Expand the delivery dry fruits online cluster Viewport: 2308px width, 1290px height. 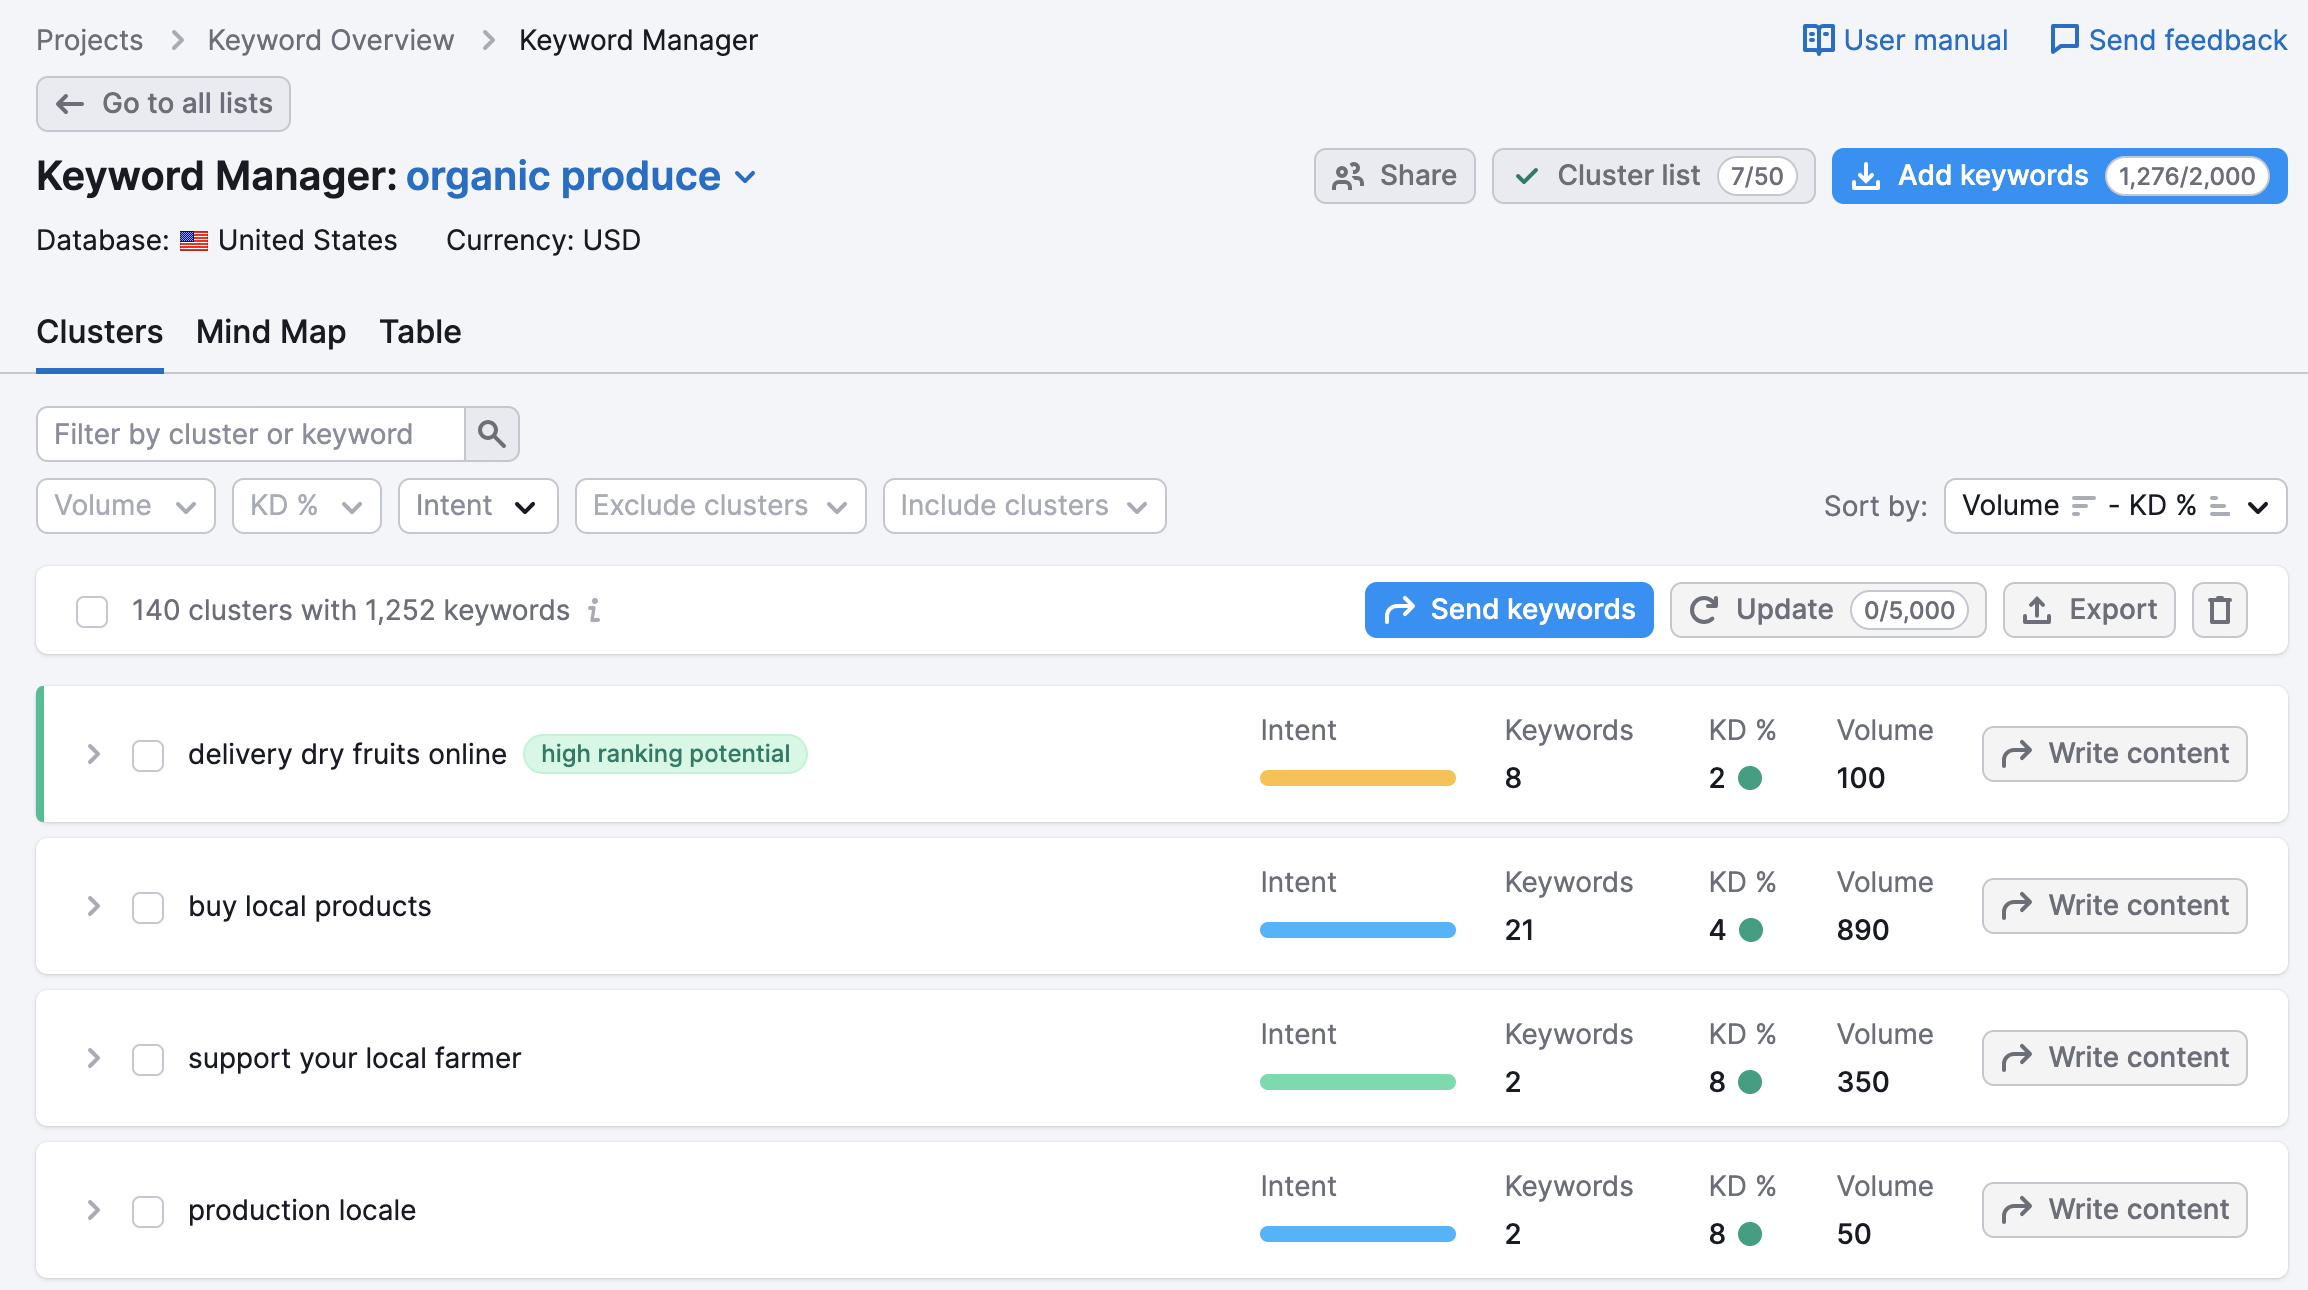pyautogui.click(x=92, y=754)
